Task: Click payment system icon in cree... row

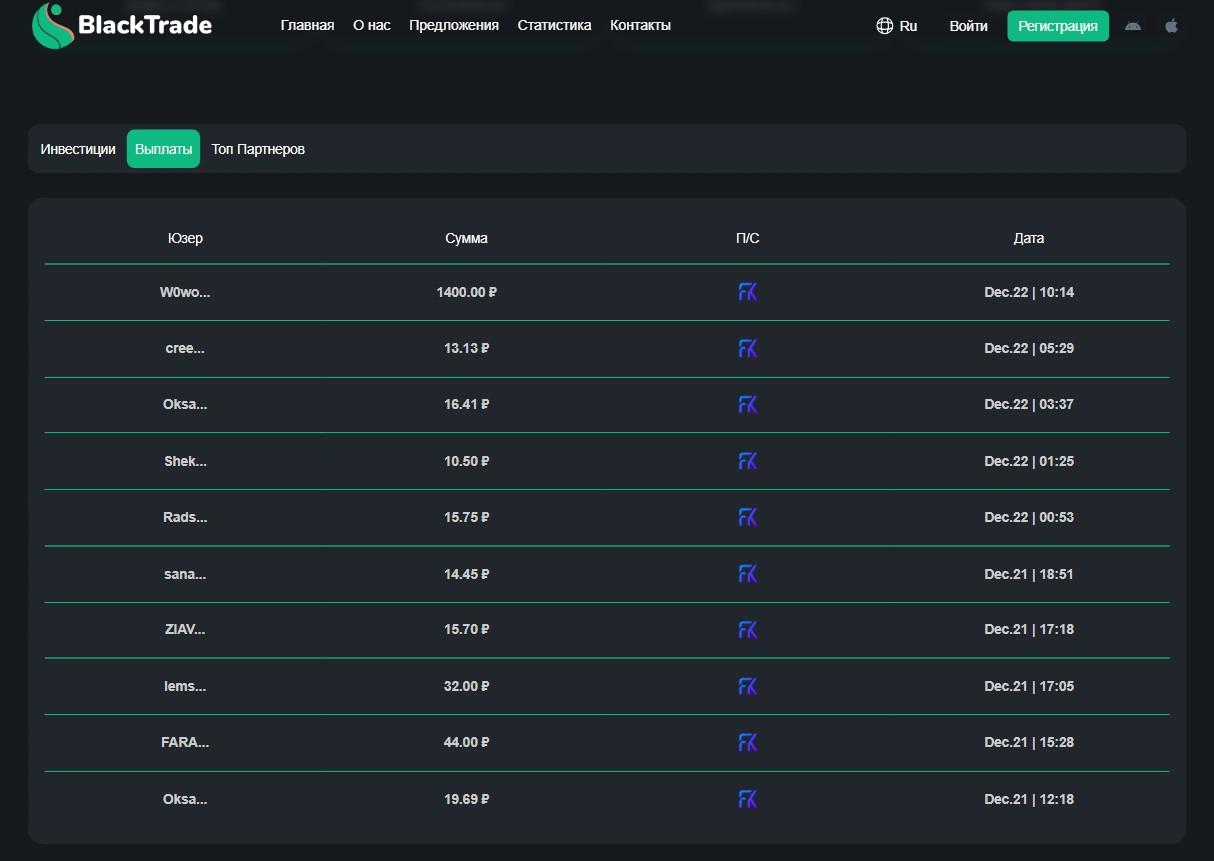Action: pos(747,349)
